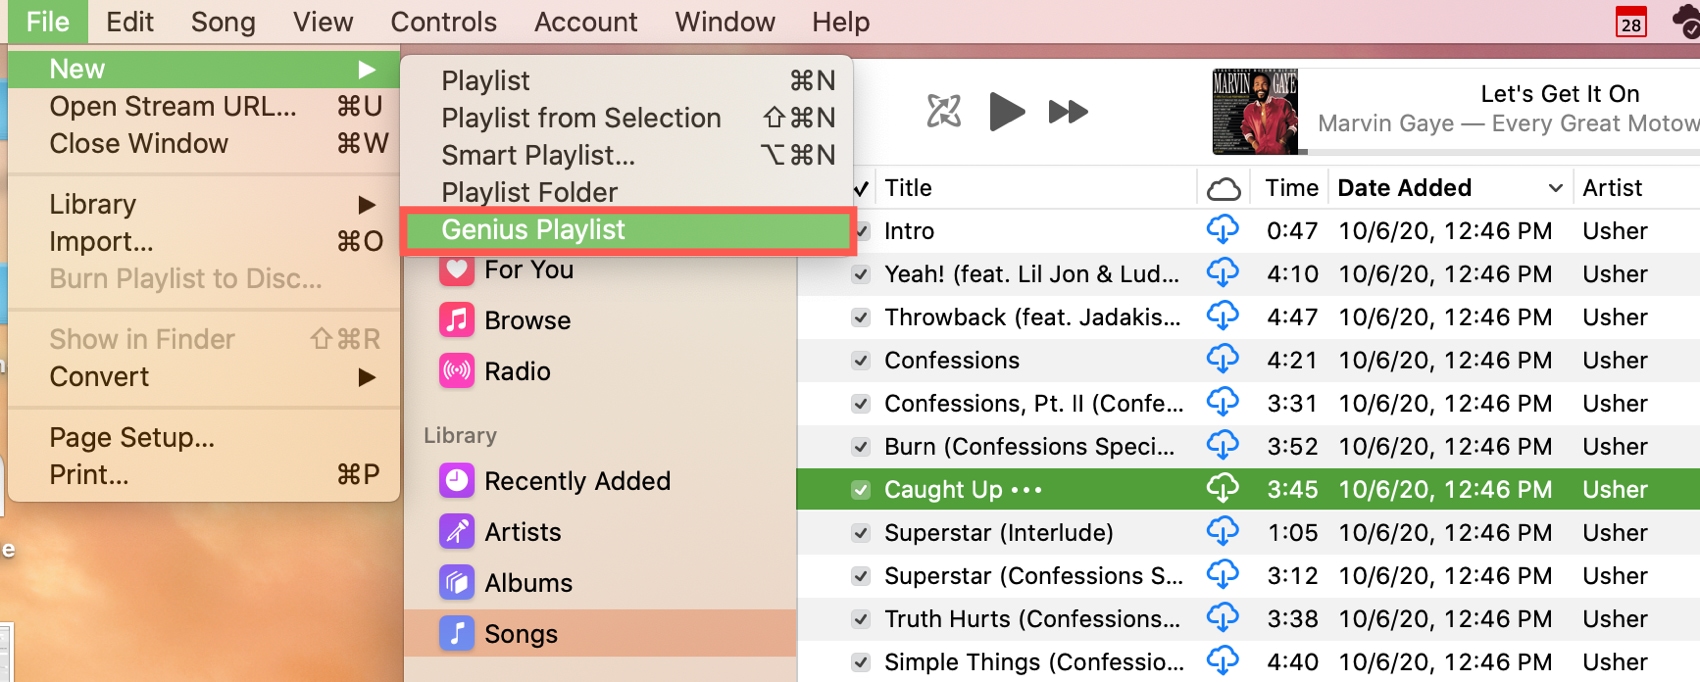Open Artists in the Library sidebar
1700x682 pixels.
click(501, 532)
